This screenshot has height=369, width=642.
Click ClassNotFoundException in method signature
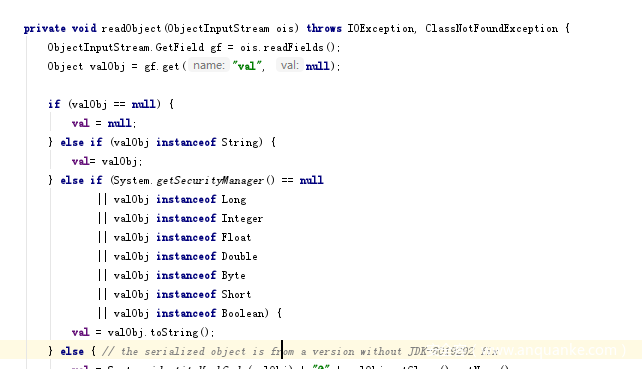pos(491,29)
